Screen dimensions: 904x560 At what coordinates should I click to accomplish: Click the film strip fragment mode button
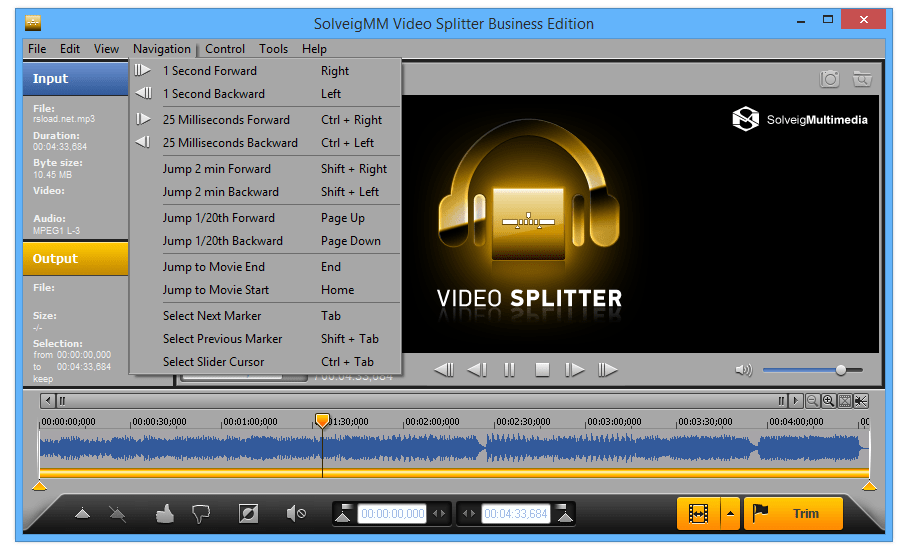coord(698,513)
